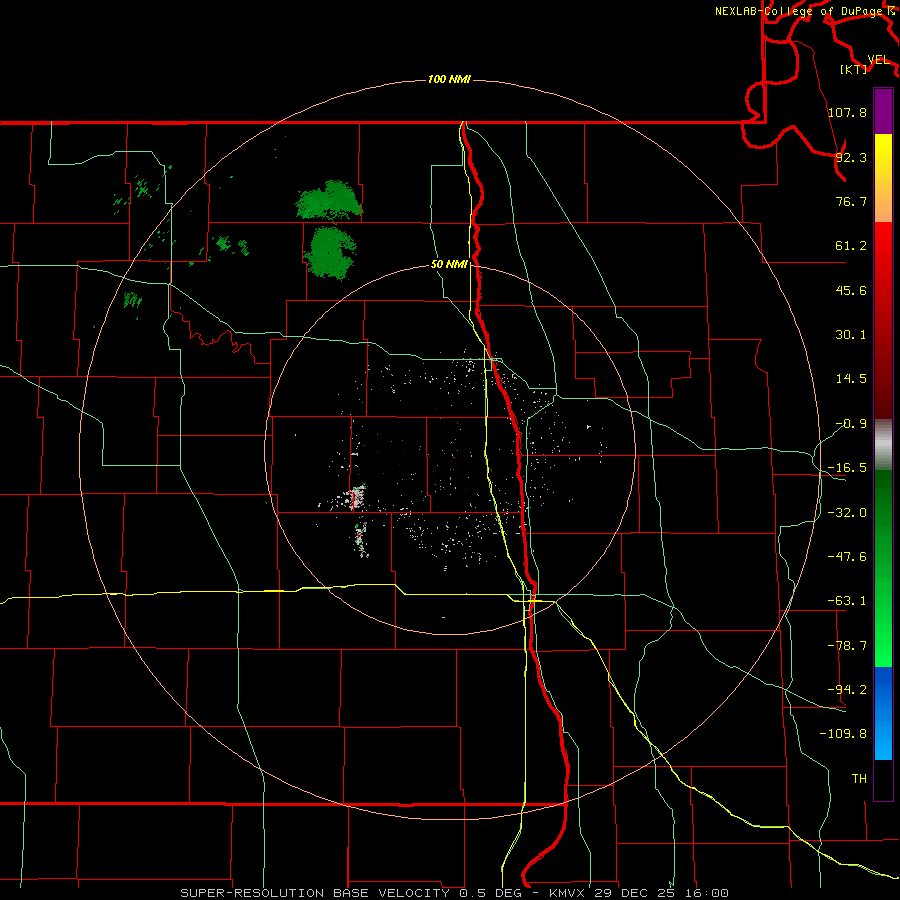Select the -16.5 scale value

pos(847,468)
